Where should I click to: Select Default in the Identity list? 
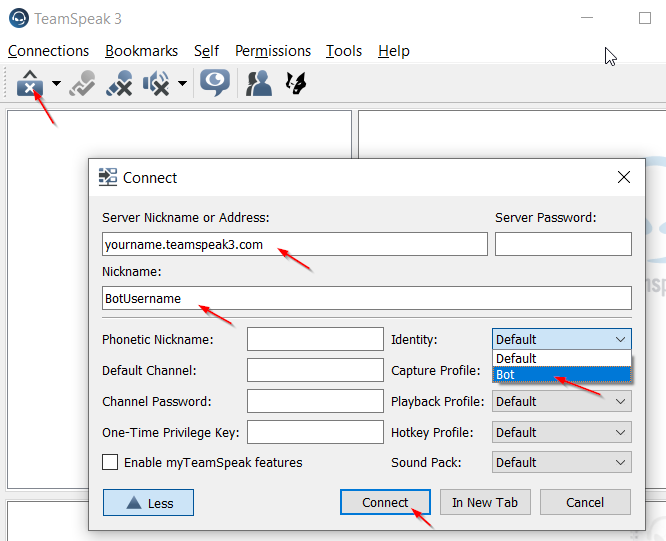point(562,358)
